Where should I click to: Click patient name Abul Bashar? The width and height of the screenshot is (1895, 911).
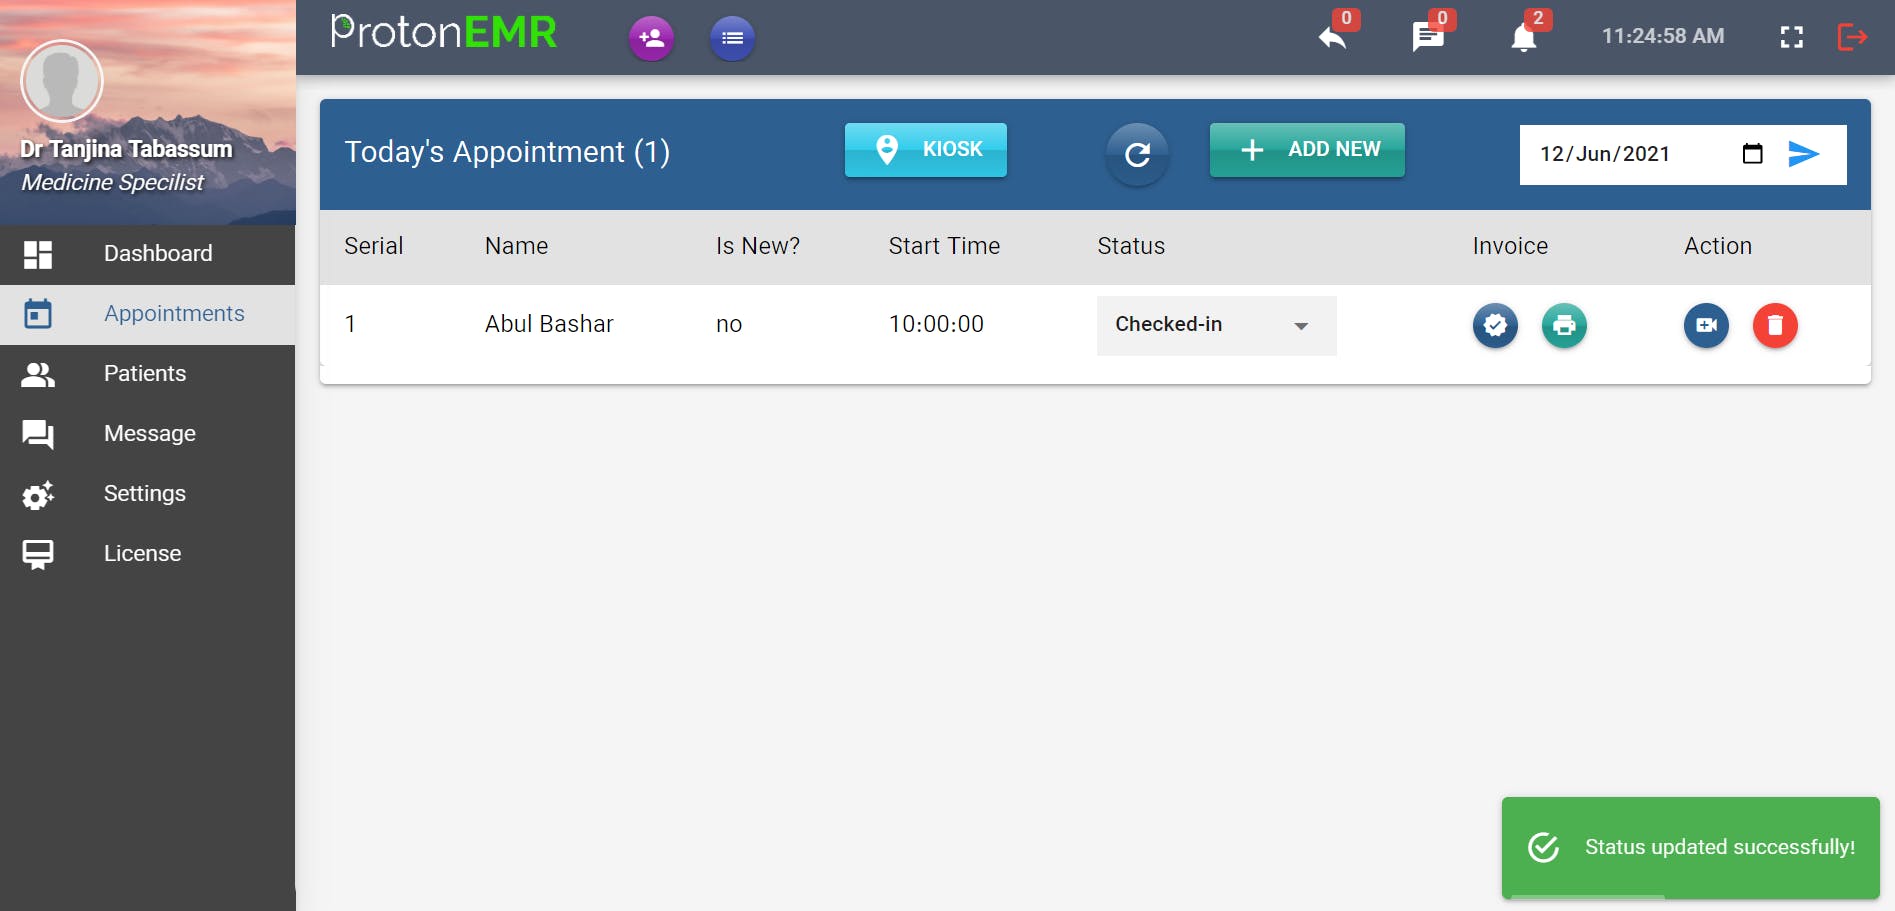pyautogui.click(x=549, y=324)
